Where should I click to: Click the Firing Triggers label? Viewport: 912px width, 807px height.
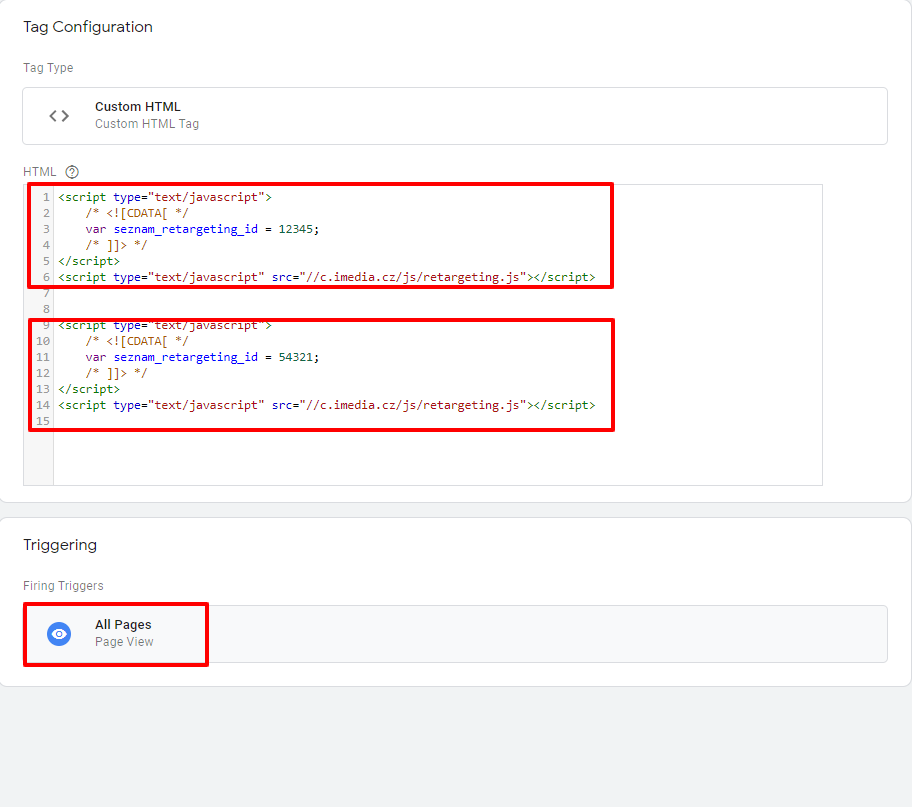tap(63, 585)
